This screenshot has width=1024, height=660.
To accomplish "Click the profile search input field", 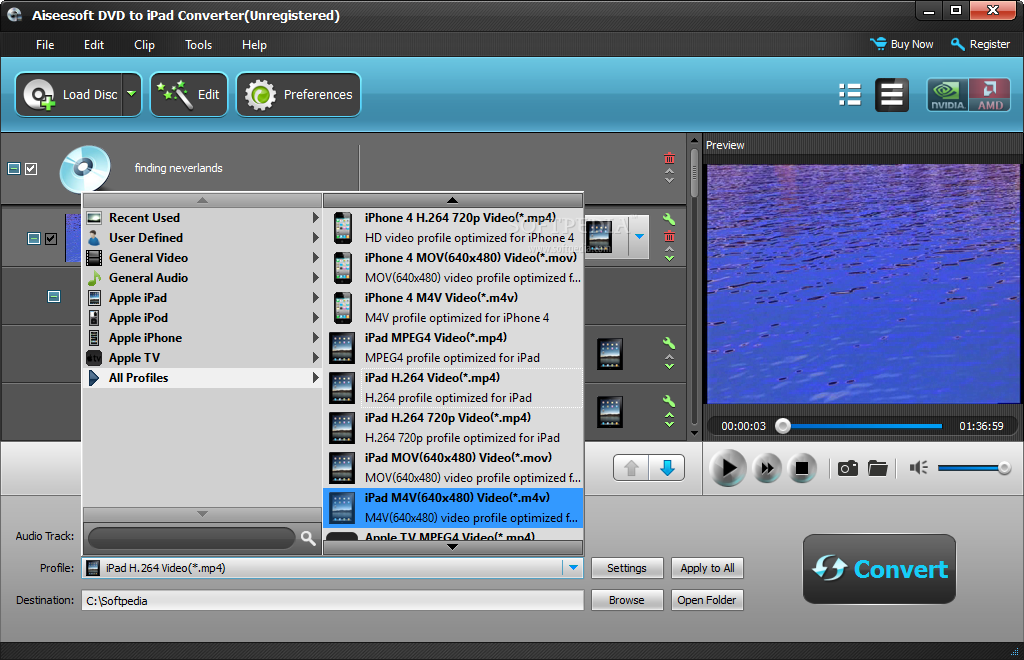I will tap(191, 538).
